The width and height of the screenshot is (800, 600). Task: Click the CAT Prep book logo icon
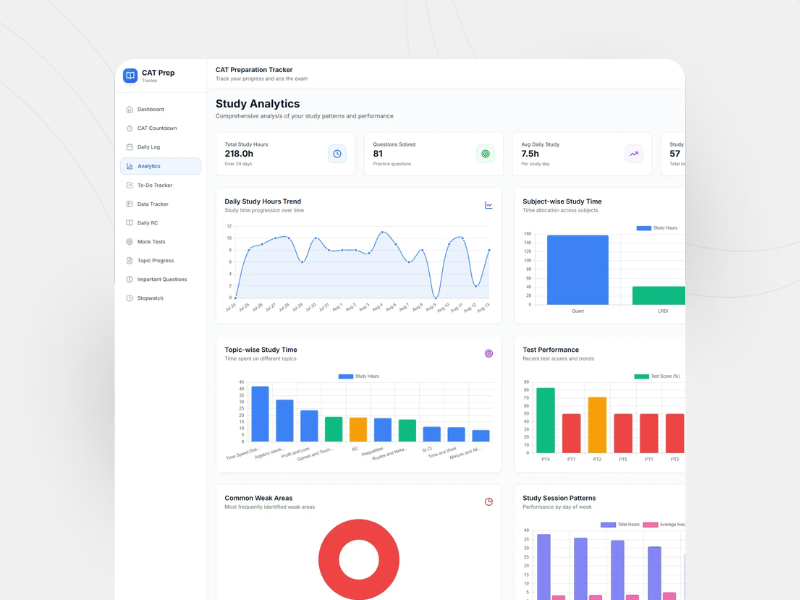130,75
